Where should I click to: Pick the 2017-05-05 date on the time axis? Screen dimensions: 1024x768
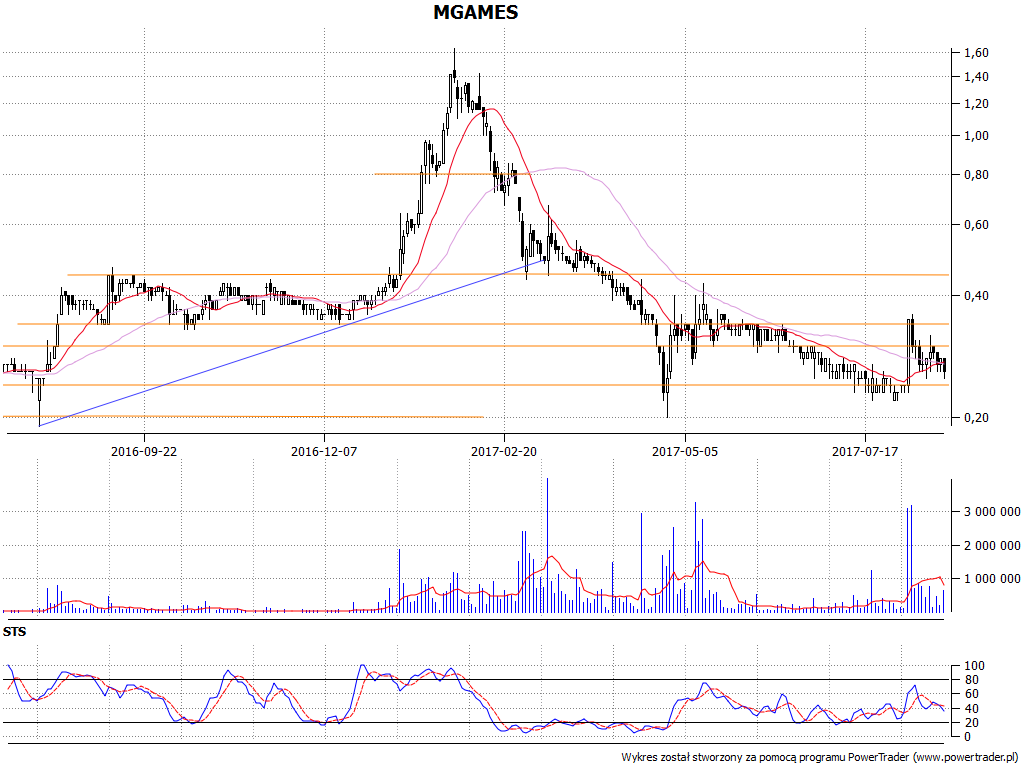pos(685,452)
